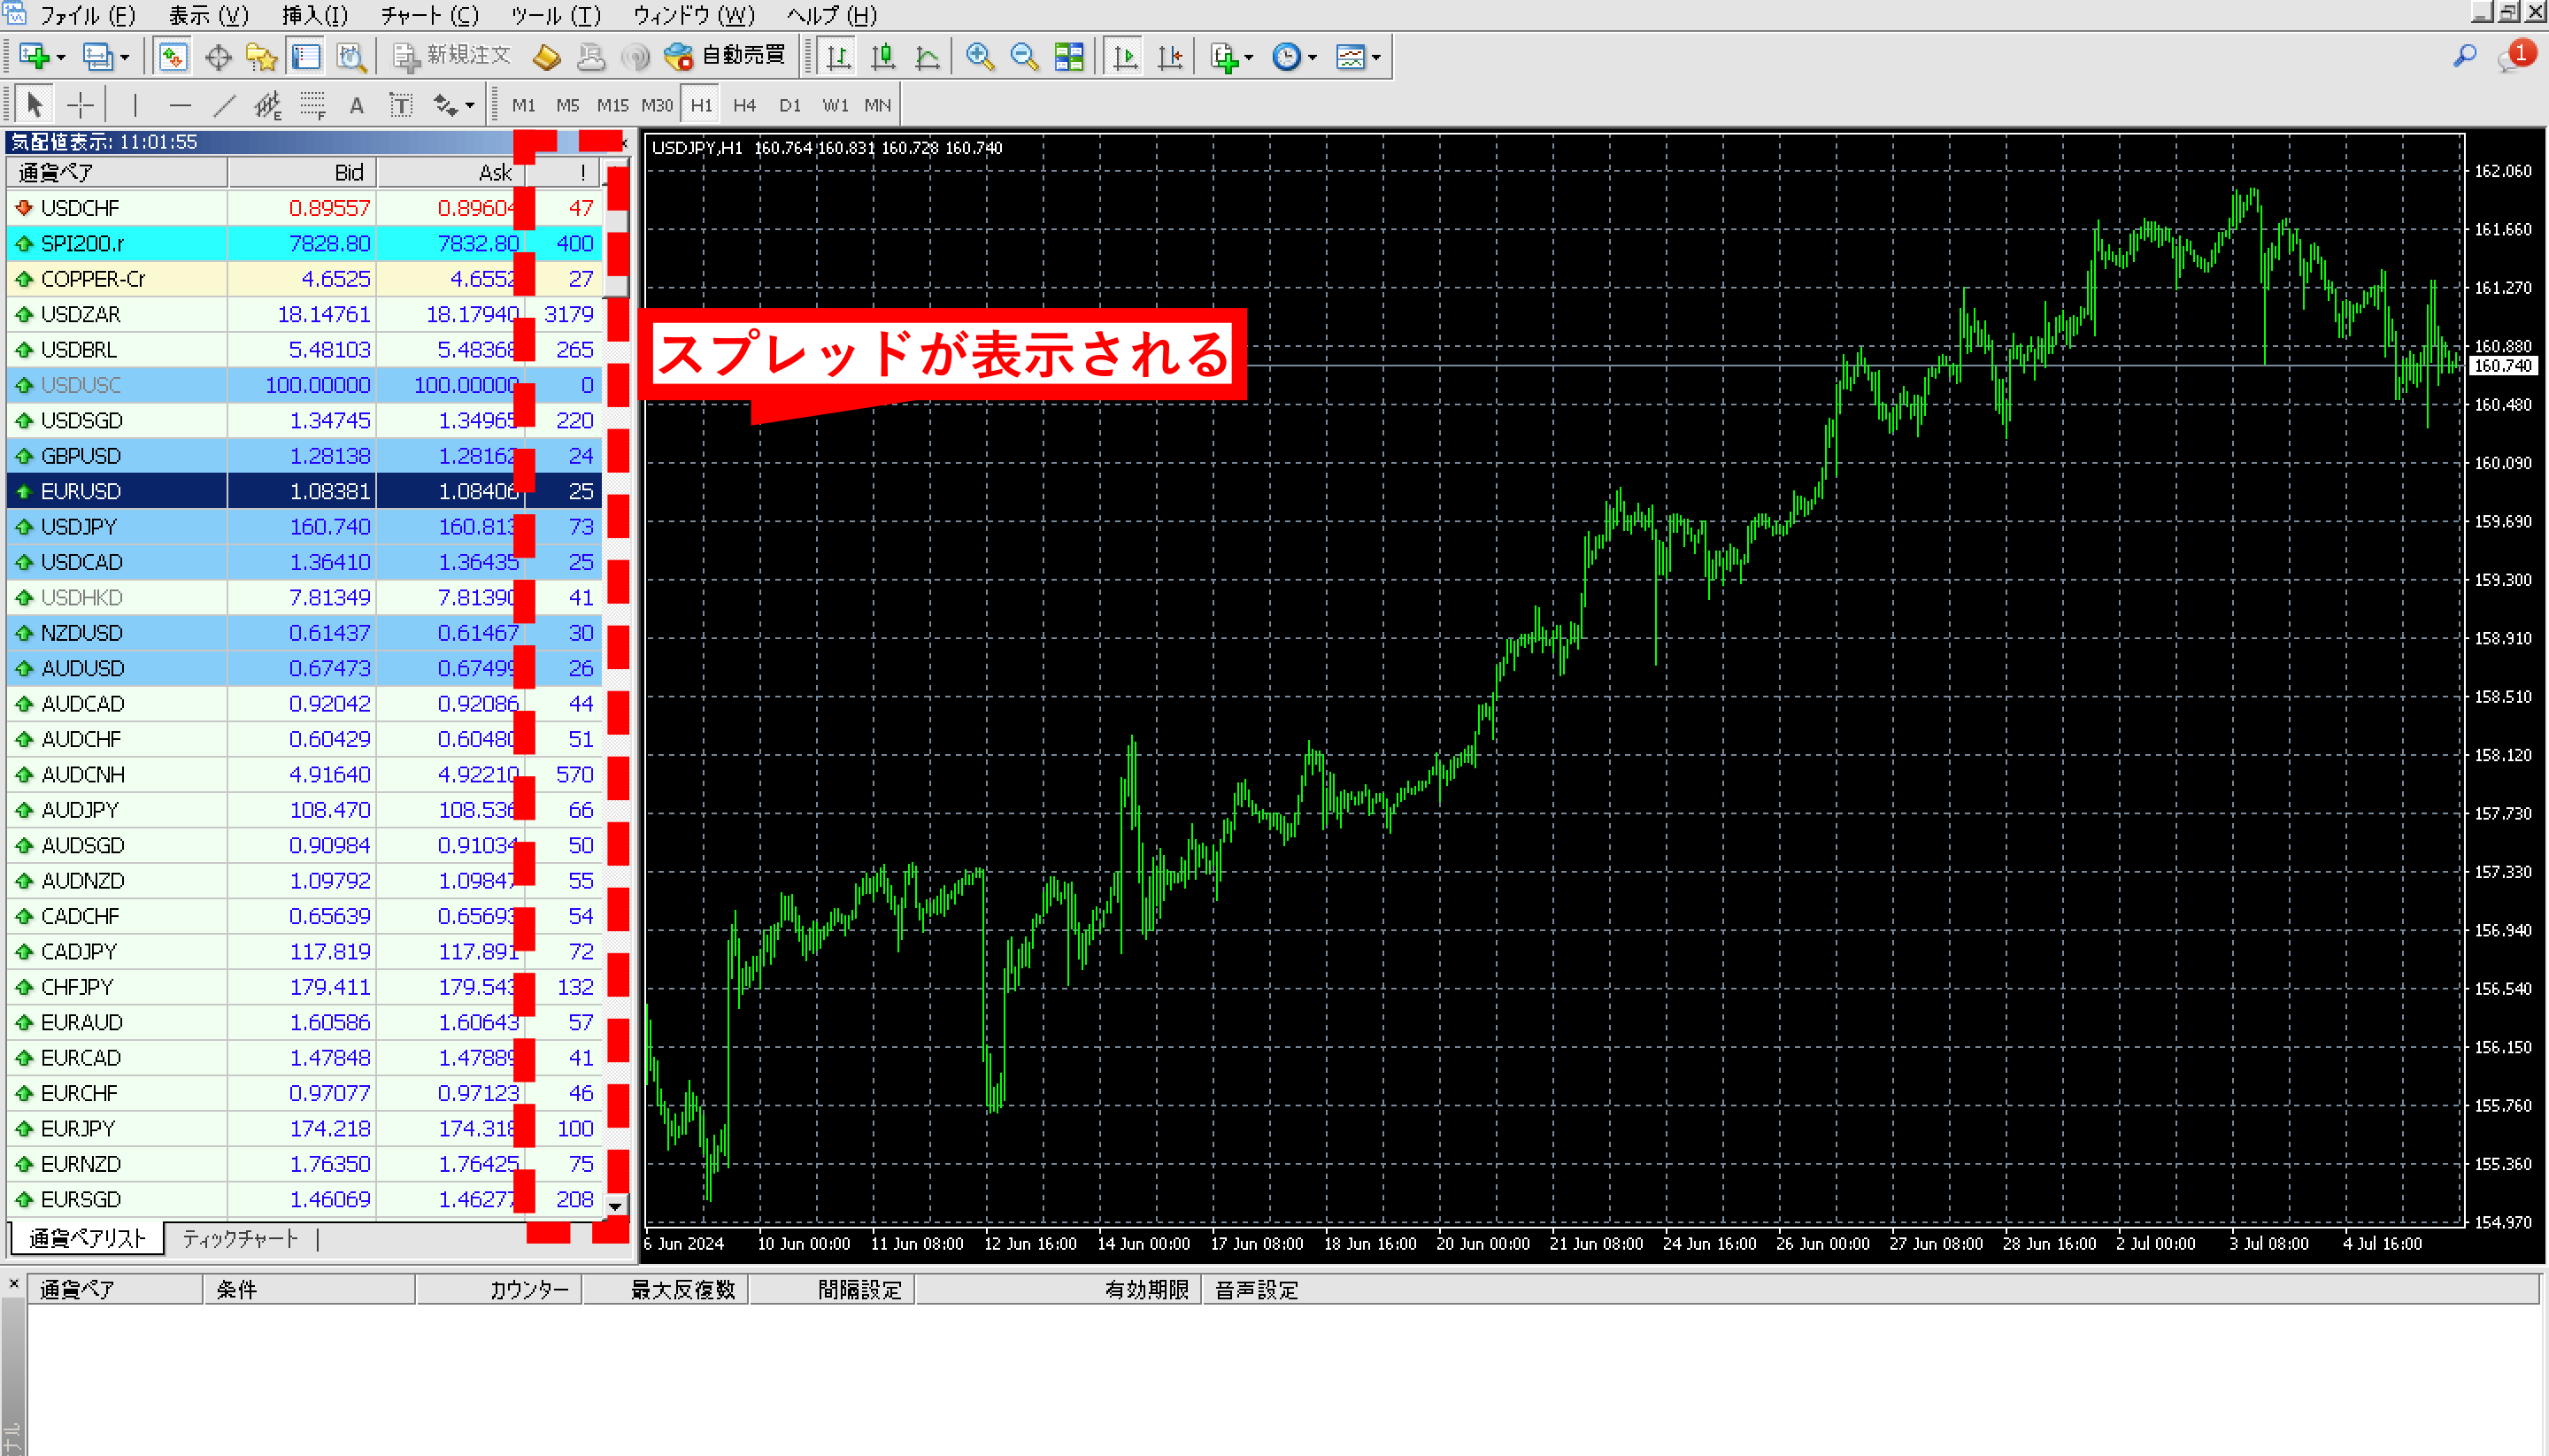
Task: Select the Fibonacci retracement tool
Action: pos(313,105)
